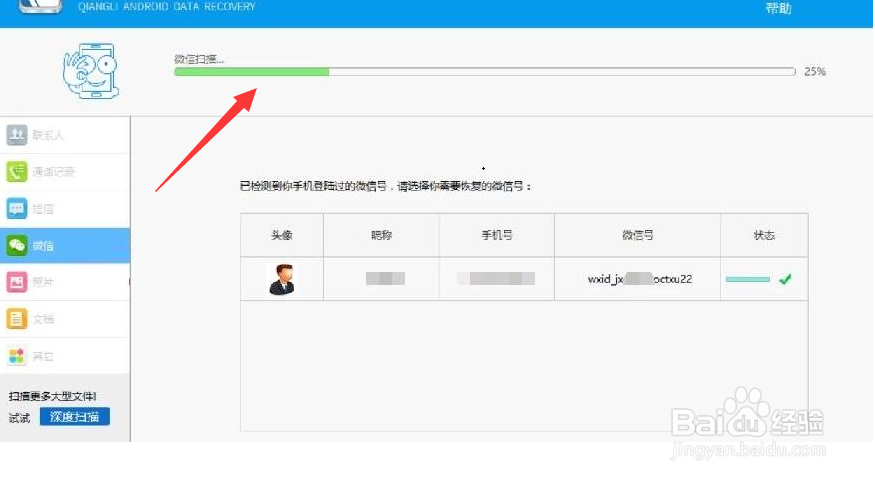
Task: Click the app logo in title bar
Action: click(x=40, y=6)
